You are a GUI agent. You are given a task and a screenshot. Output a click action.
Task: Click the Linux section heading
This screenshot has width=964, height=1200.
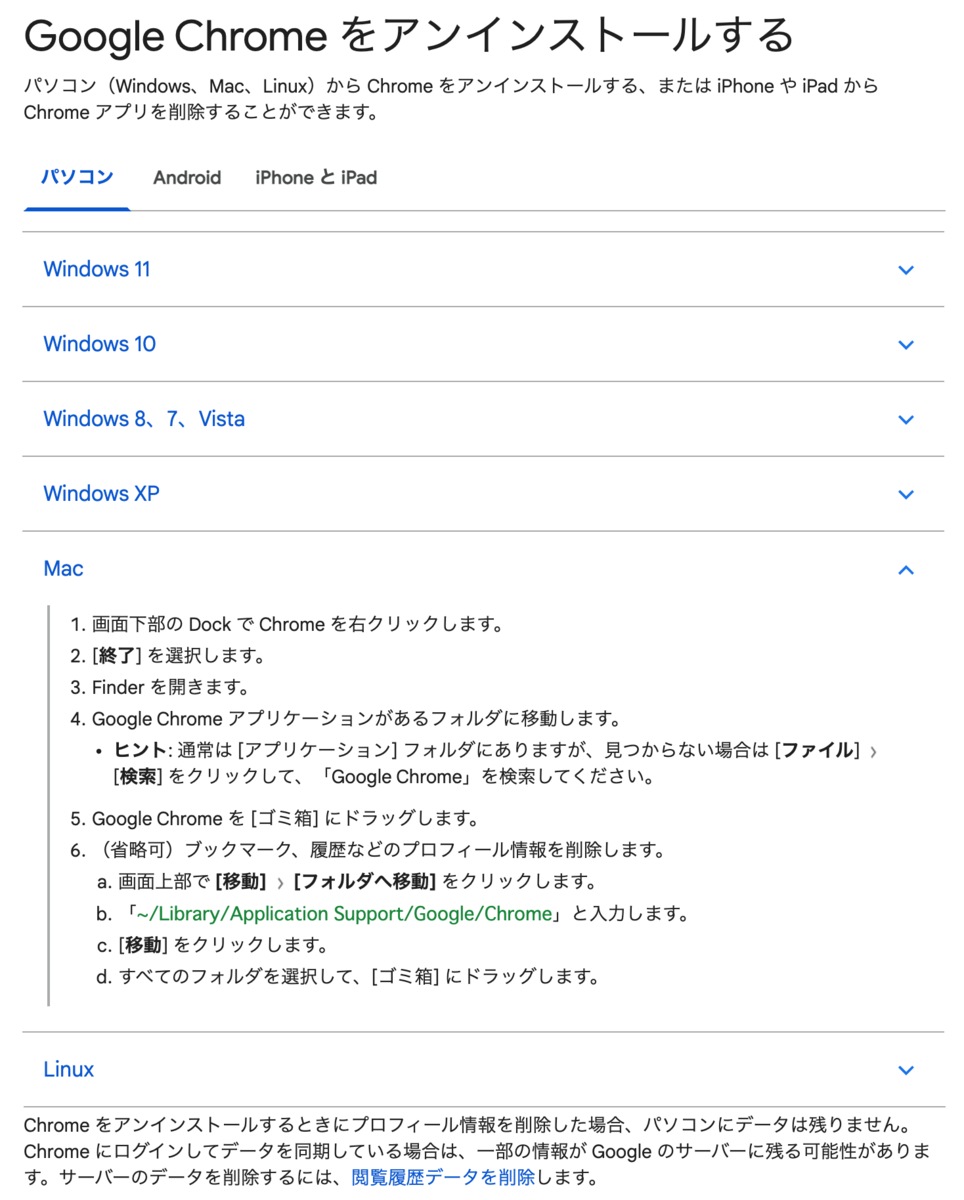tap(69, 1069)
